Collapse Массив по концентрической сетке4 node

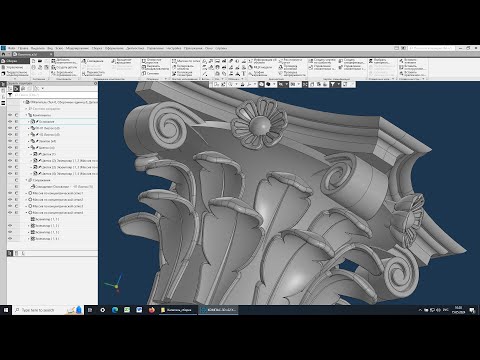(26, 212)
